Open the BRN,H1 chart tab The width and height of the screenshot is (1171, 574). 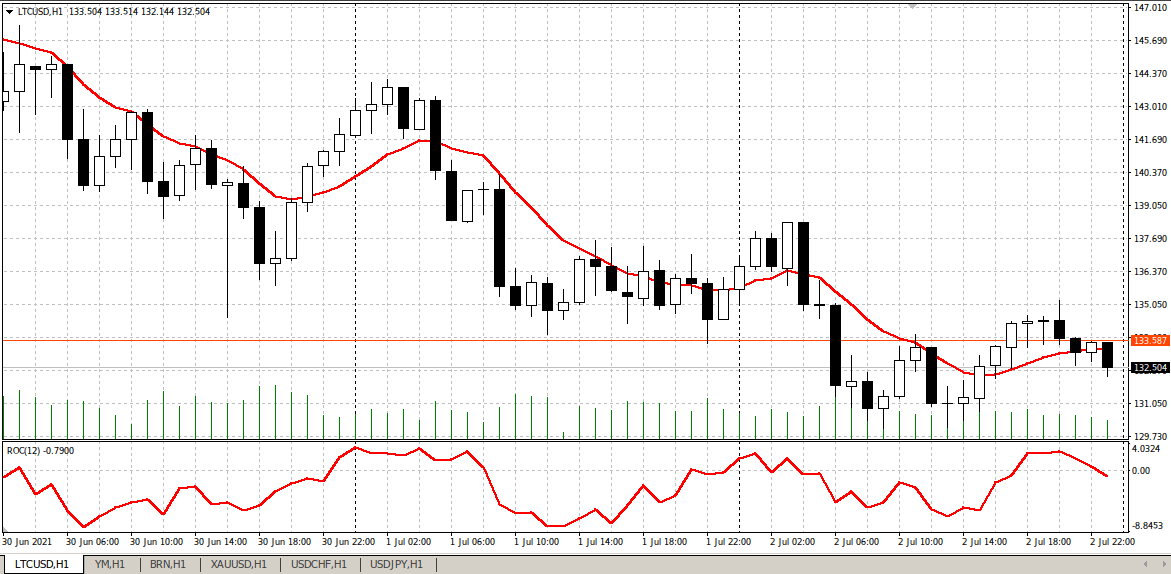165,564
